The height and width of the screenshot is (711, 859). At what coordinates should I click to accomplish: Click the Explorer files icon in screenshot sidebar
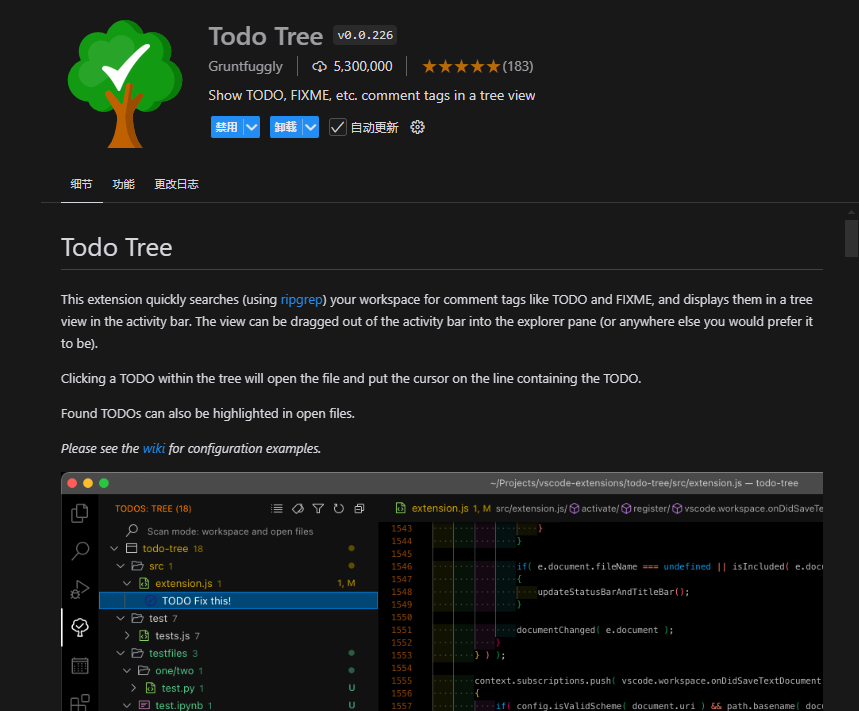(x=79, y=513)
